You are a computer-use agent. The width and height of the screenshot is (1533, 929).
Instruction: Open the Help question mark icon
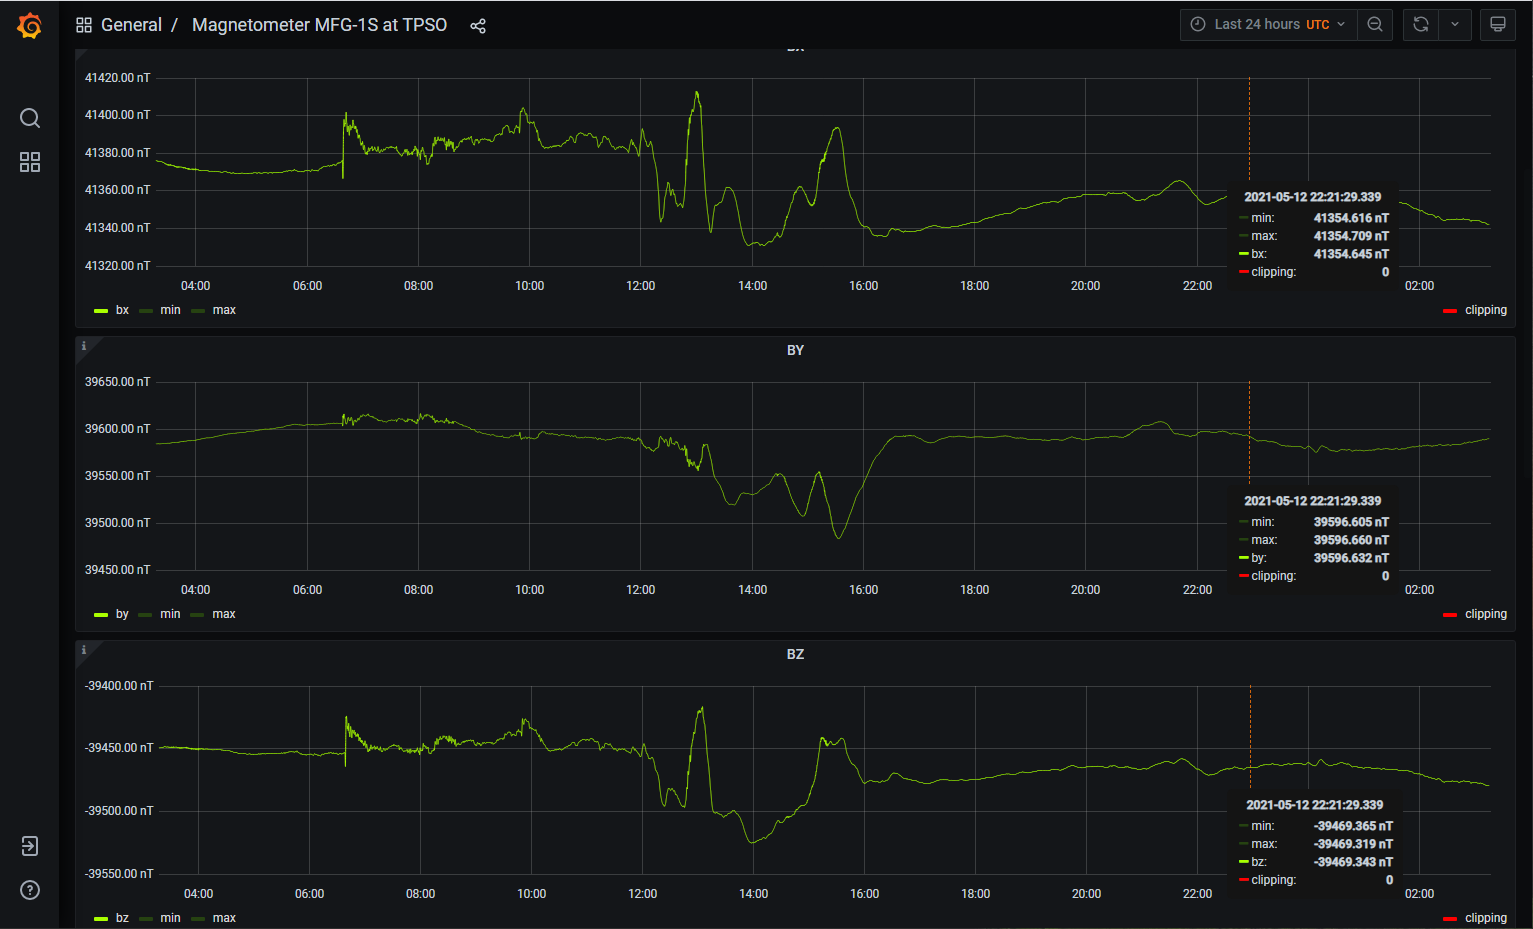pyautogui.click(x=30, y=890)
